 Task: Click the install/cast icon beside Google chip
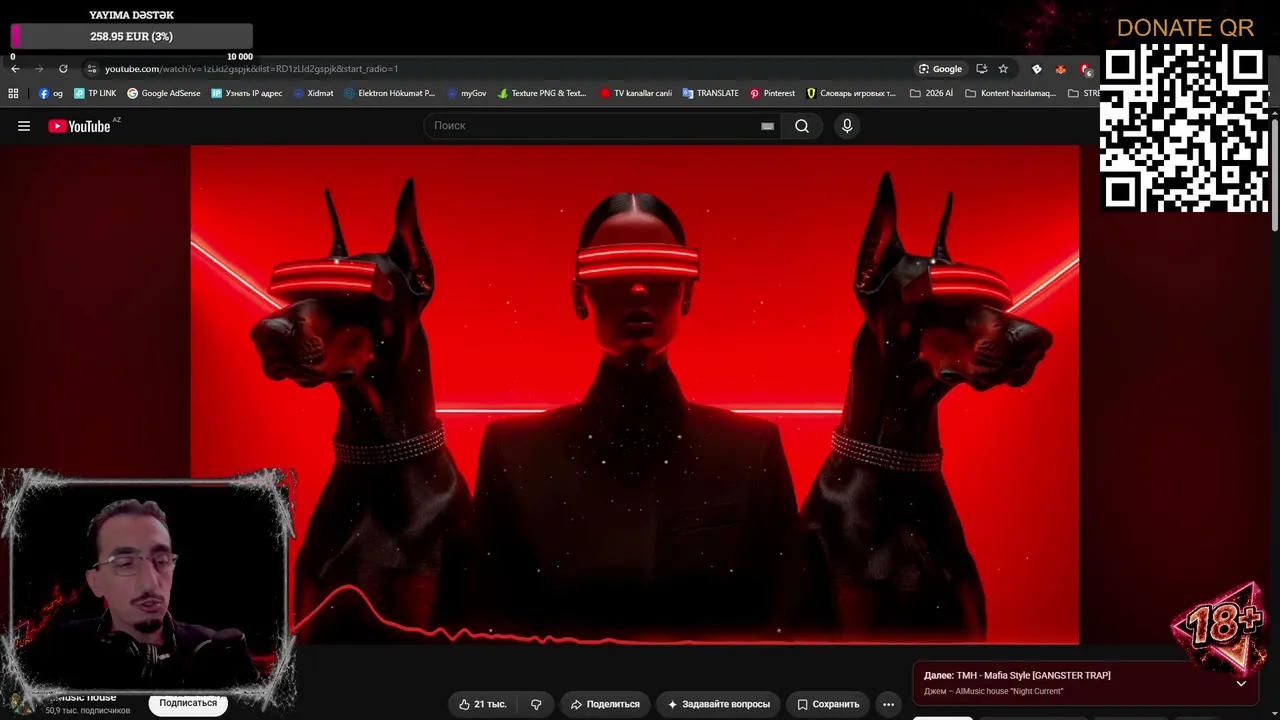pyautogui.click(x=981, y=69)
